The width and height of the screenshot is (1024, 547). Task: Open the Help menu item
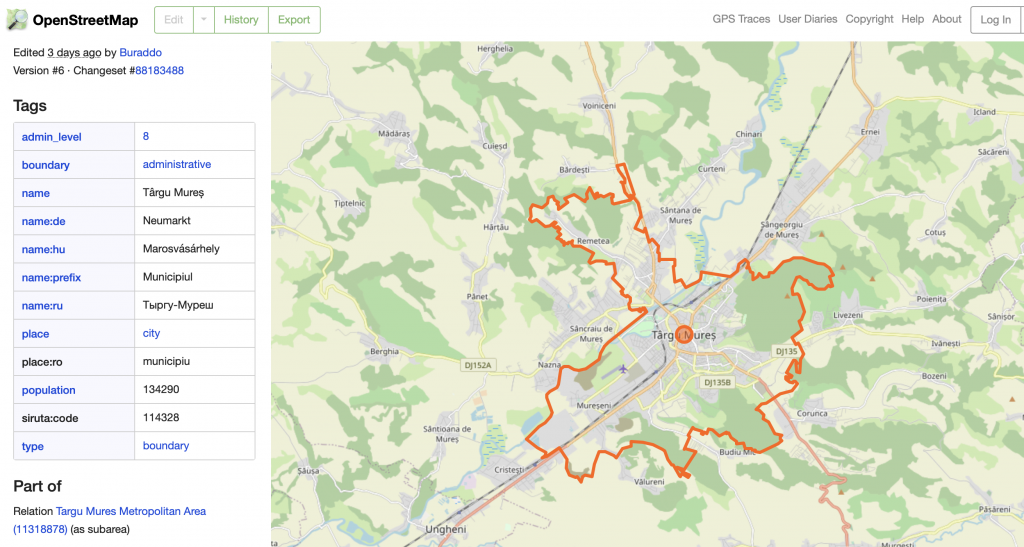[x=912, y=19]
